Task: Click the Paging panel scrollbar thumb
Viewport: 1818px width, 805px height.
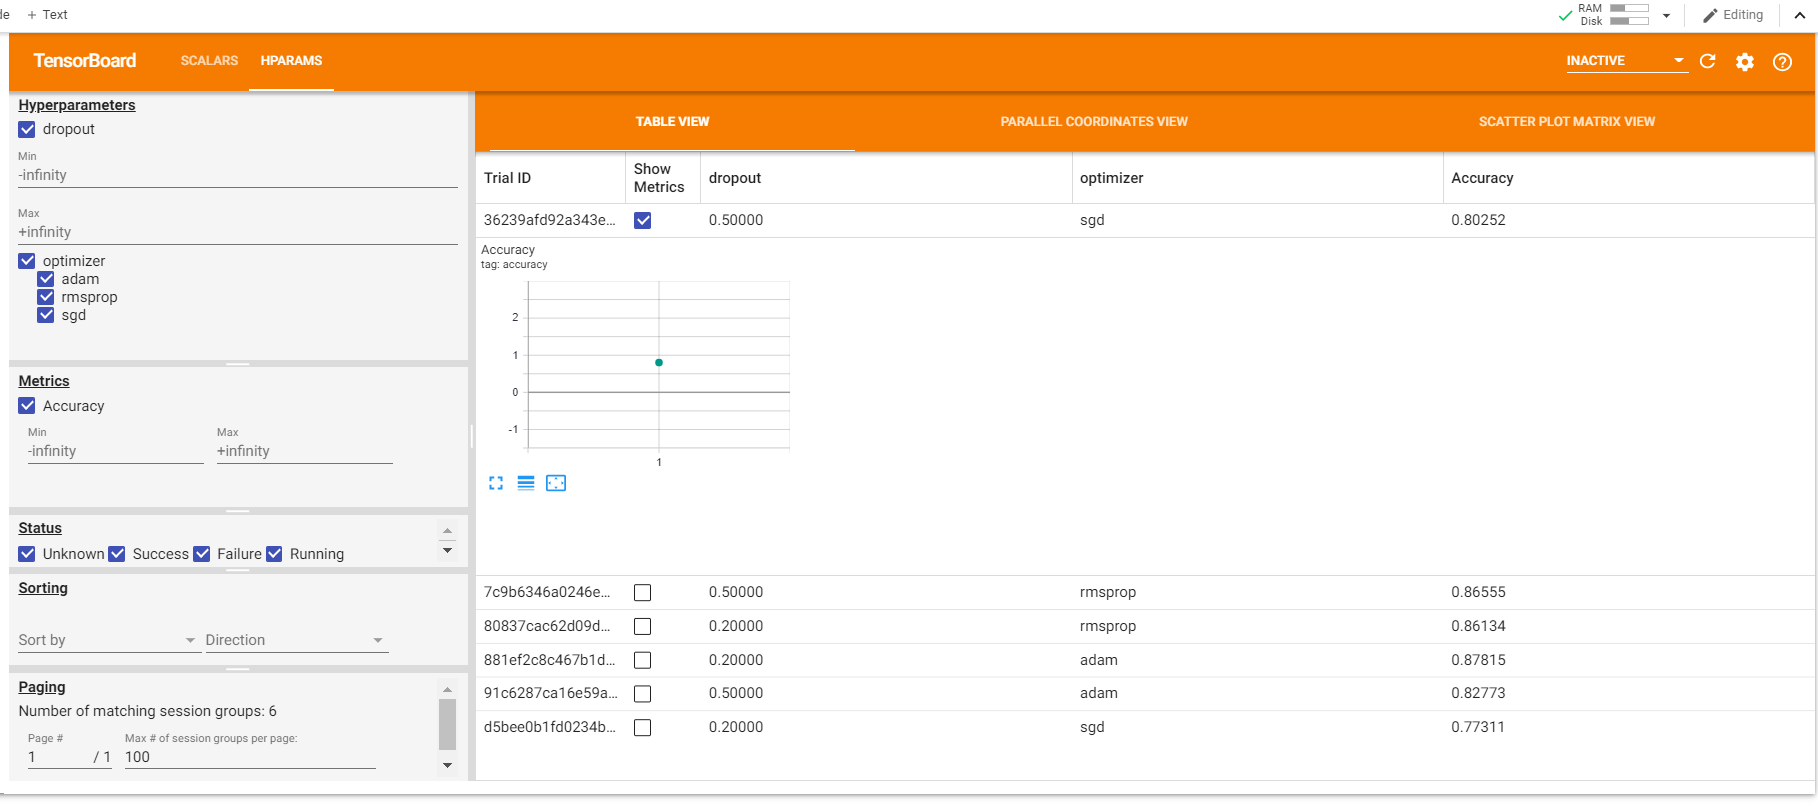Action: pyautogui.click(x=447, y=724)
